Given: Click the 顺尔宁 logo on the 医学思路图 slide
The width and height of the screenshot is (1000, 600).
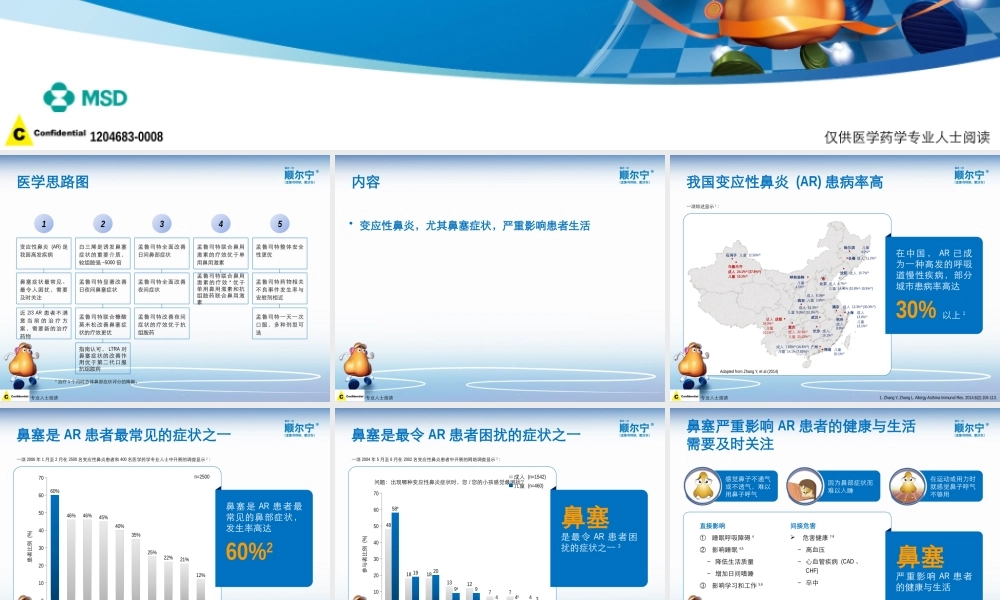Looking at the screenshot, I should click(x=298, y=174).
